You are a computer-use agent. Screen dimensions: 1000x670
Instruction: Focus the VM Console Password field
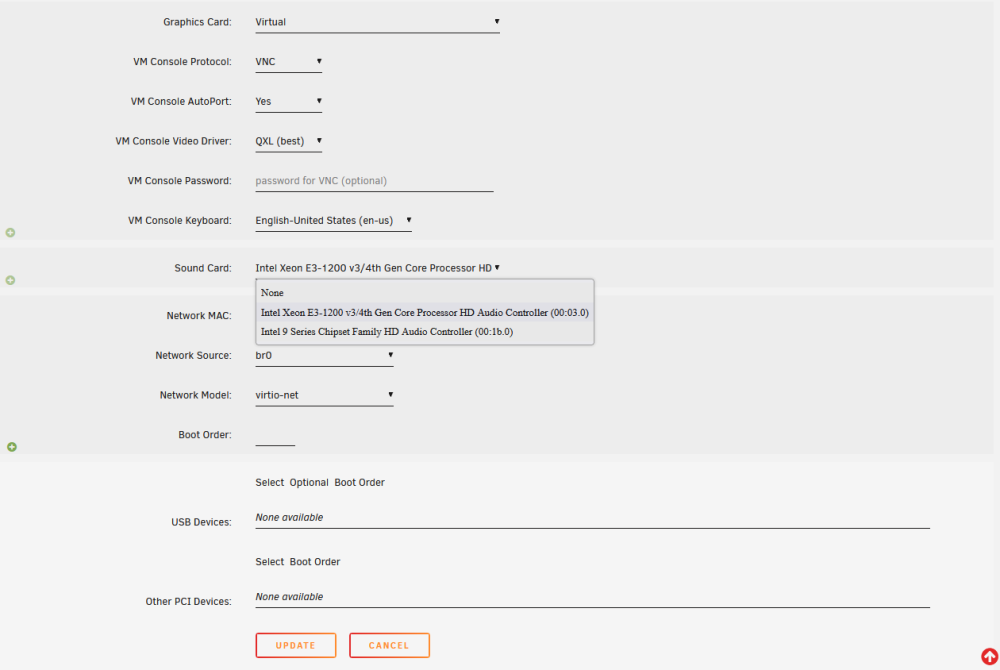point(374,181)
